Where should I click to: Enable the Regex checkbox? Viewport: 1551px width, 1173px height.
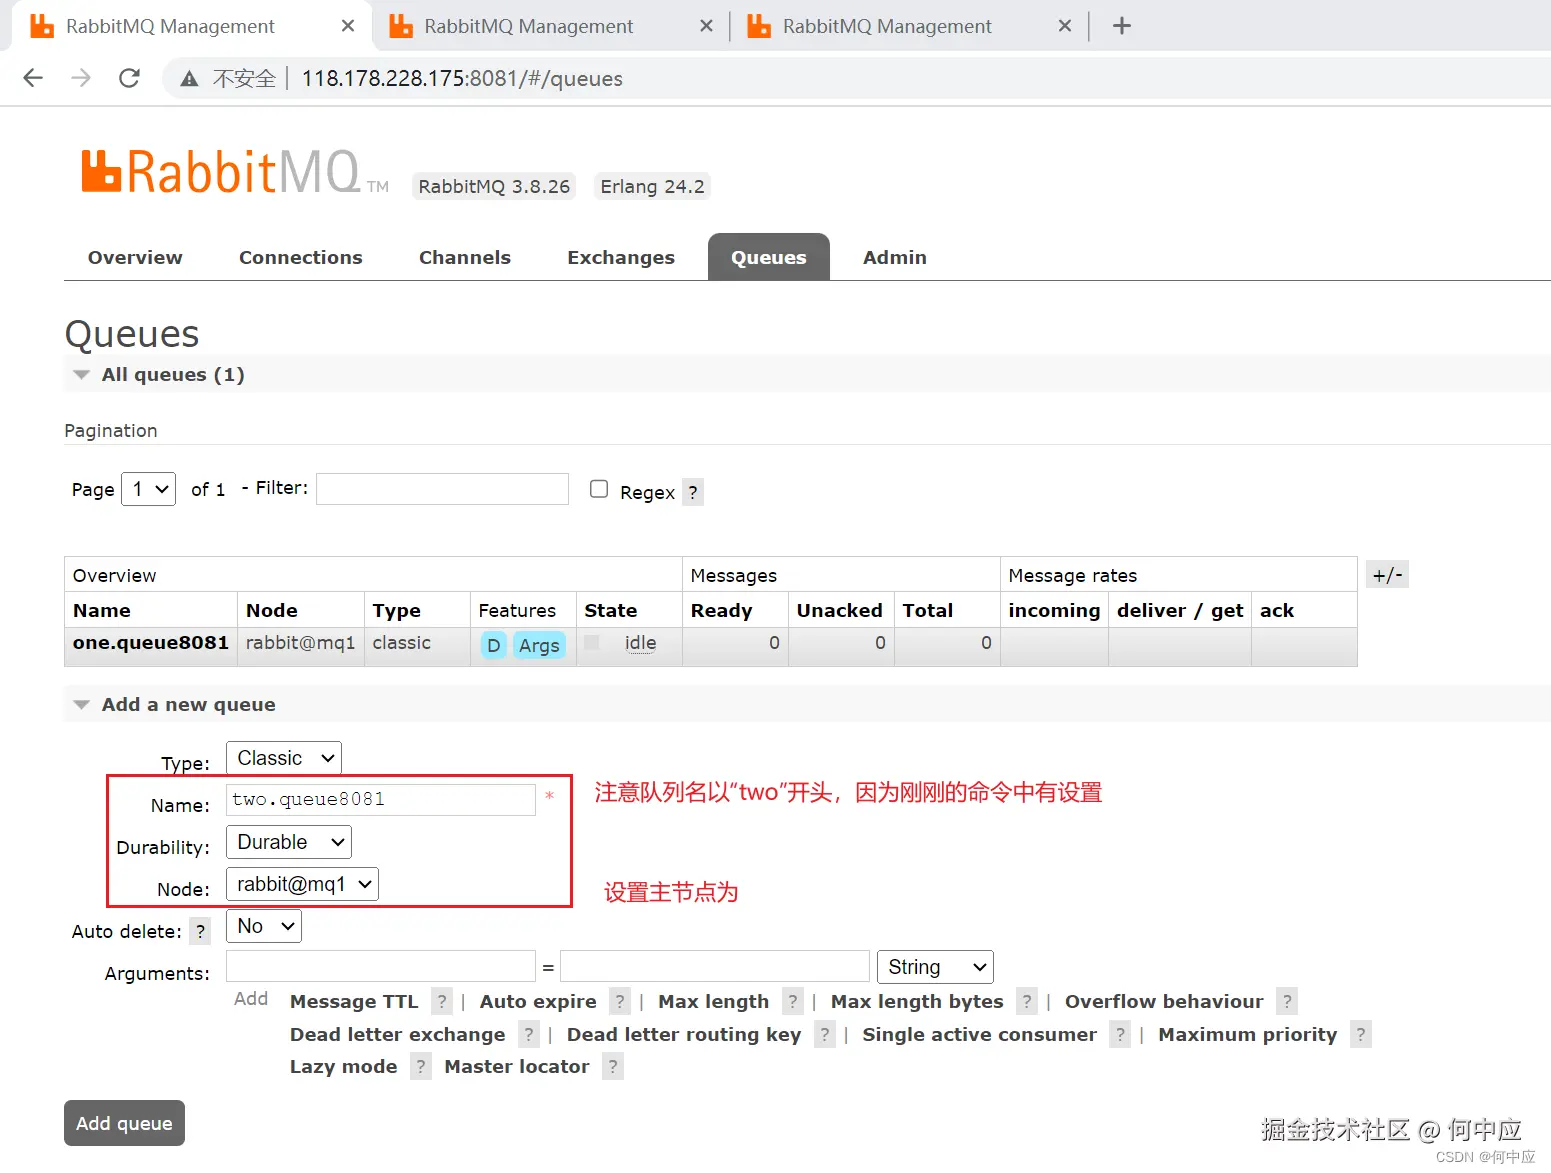[599, 489]
